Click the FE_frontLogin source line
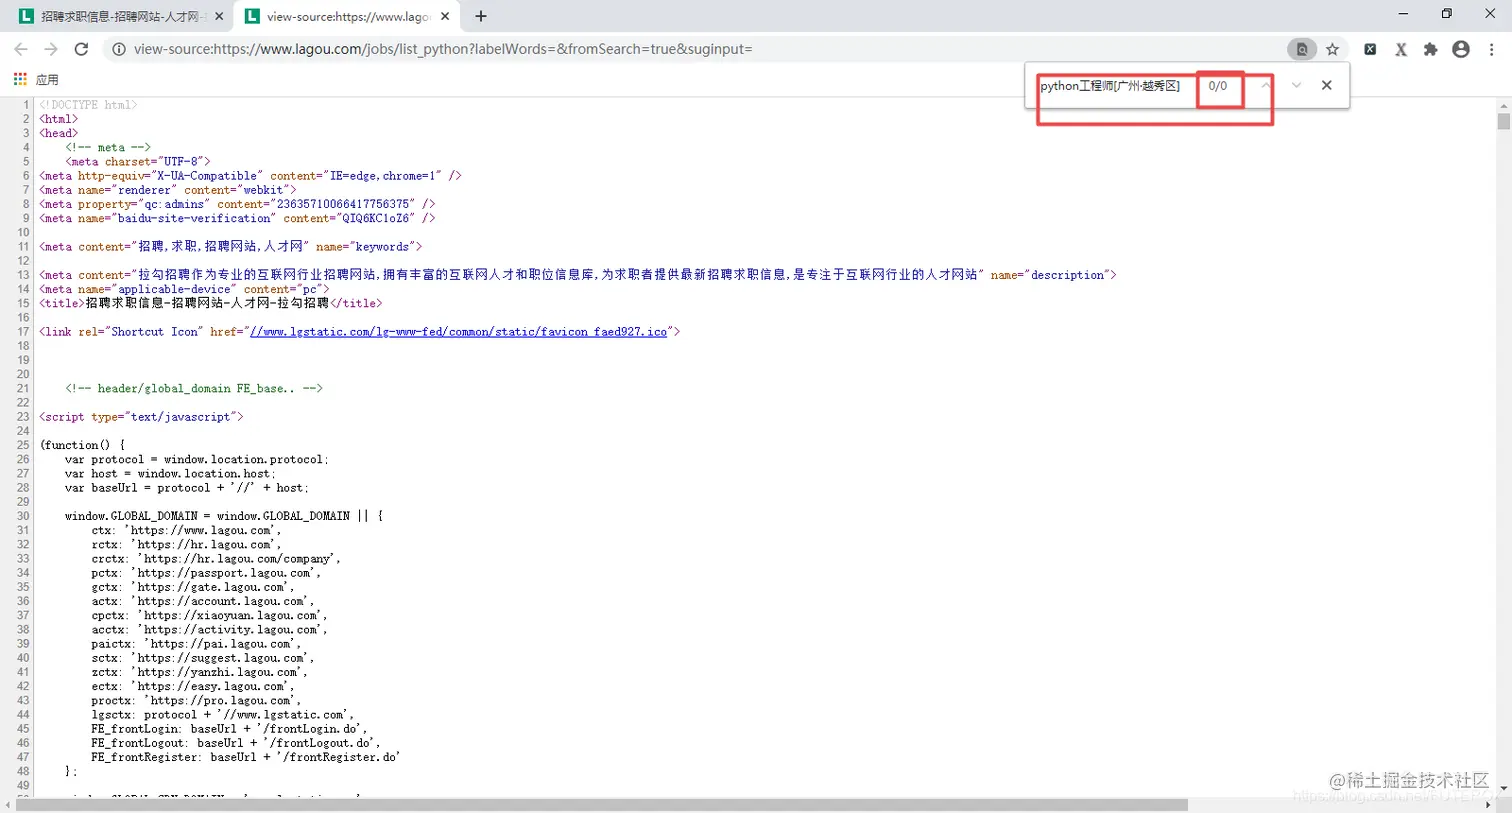This screenshot has height=813, width=1512. coord(229,729)
